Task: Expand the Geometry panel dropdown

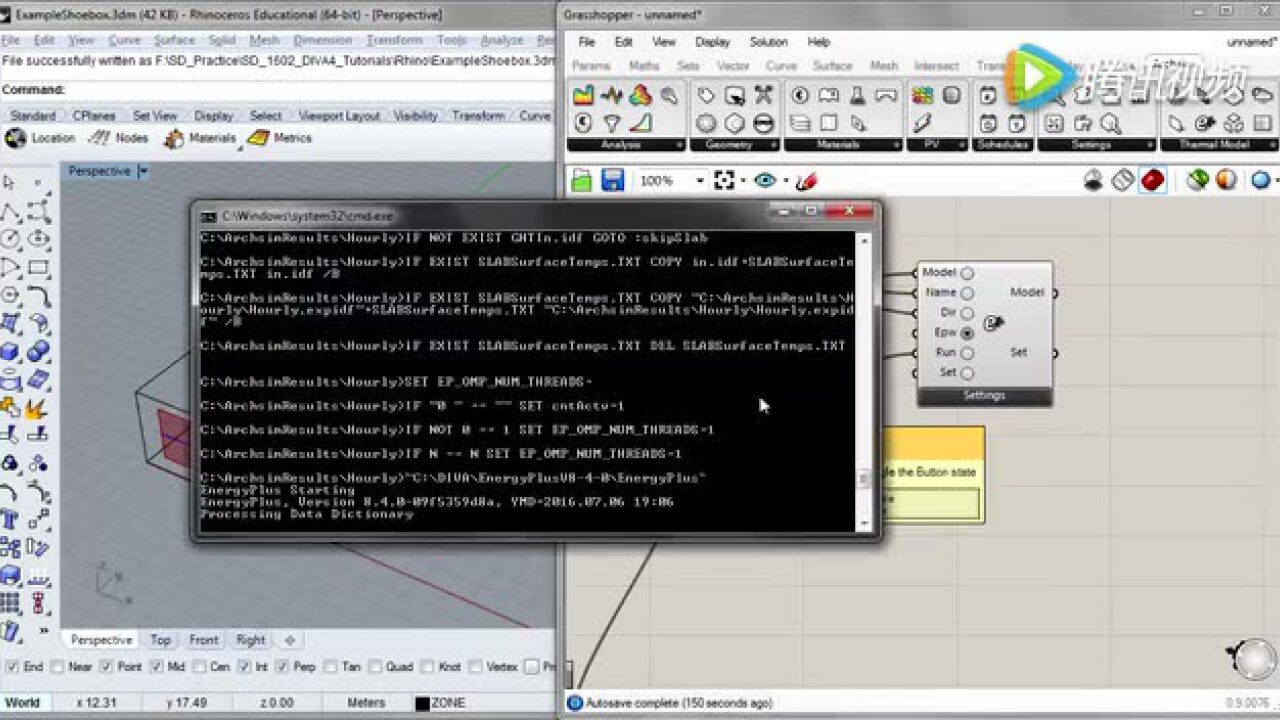Action: pos(774,145)
